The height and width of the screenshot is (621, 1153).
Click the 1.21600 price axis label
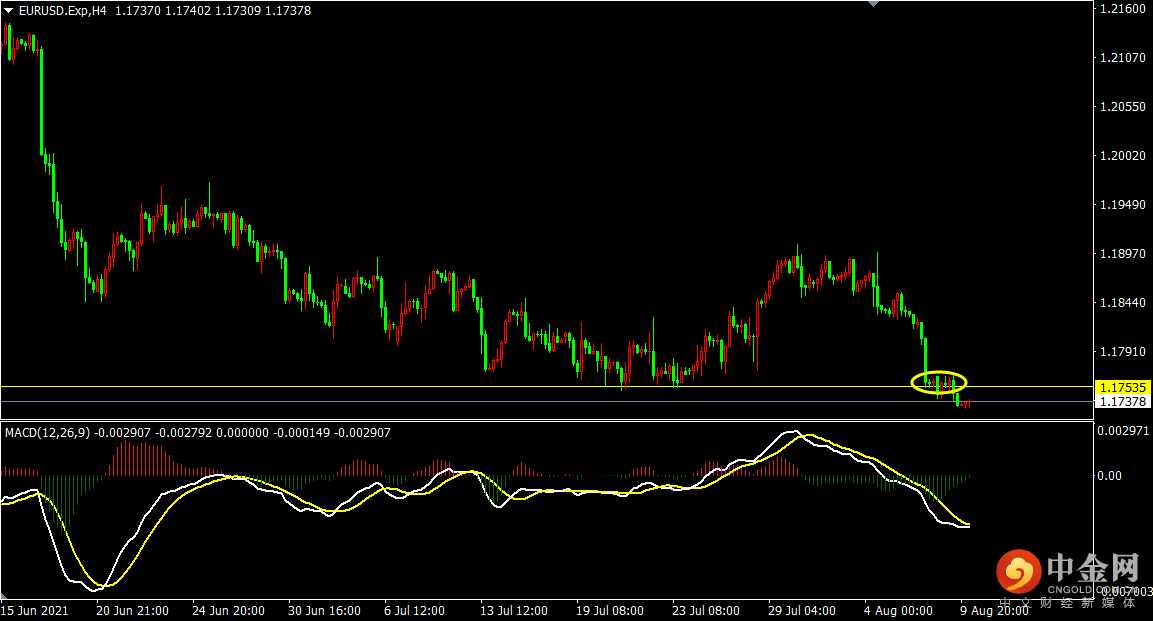pos(1122,9)
